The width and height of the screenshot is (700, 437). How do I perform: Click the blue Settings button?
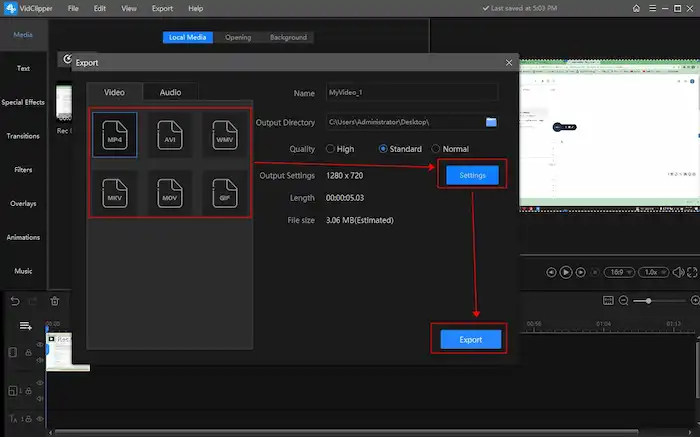tap(471, 175)
